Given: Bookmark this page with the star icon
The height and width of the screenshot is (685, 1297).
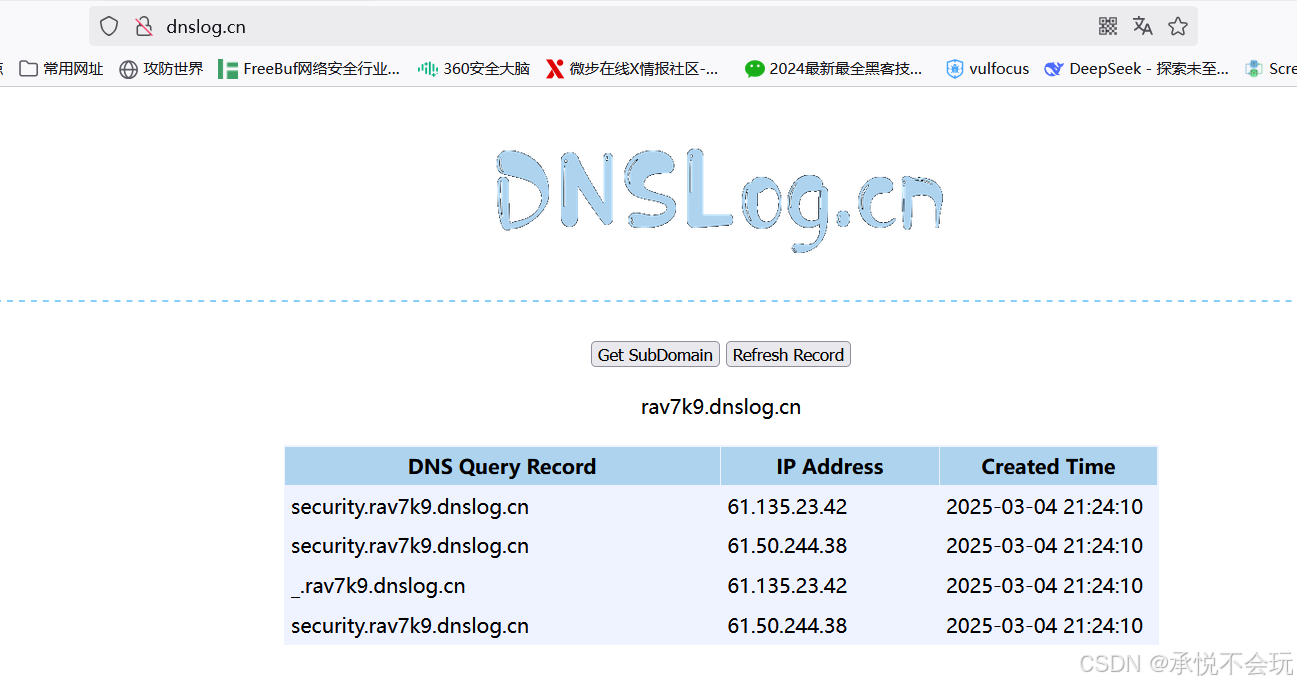Looking at the screenshot, I should coord(1178,27).
